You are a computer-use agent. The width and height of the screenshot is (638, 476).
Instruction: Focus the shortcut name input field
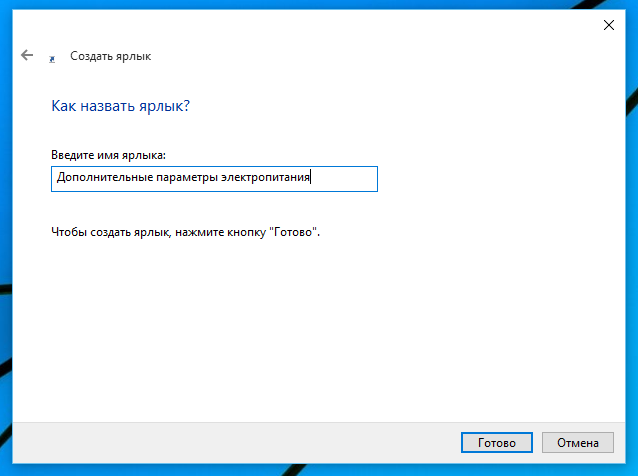[x=214, y=178]
